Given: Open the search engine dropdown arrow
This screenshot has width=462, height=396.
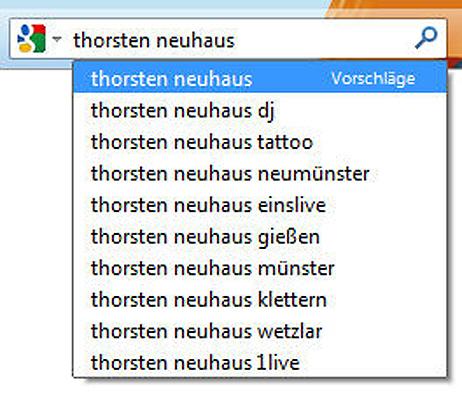Looking at the screenshot, I should [x=57, y=39].
